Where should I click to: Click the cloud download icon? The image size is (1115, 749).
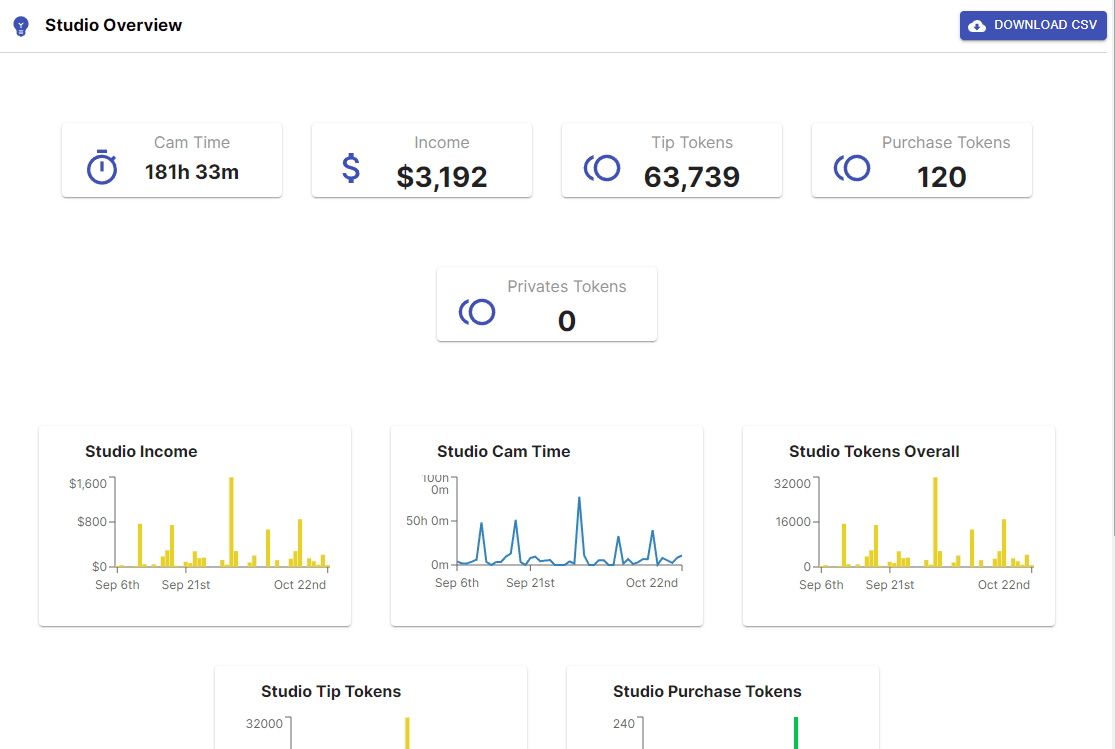pos(977,26)
